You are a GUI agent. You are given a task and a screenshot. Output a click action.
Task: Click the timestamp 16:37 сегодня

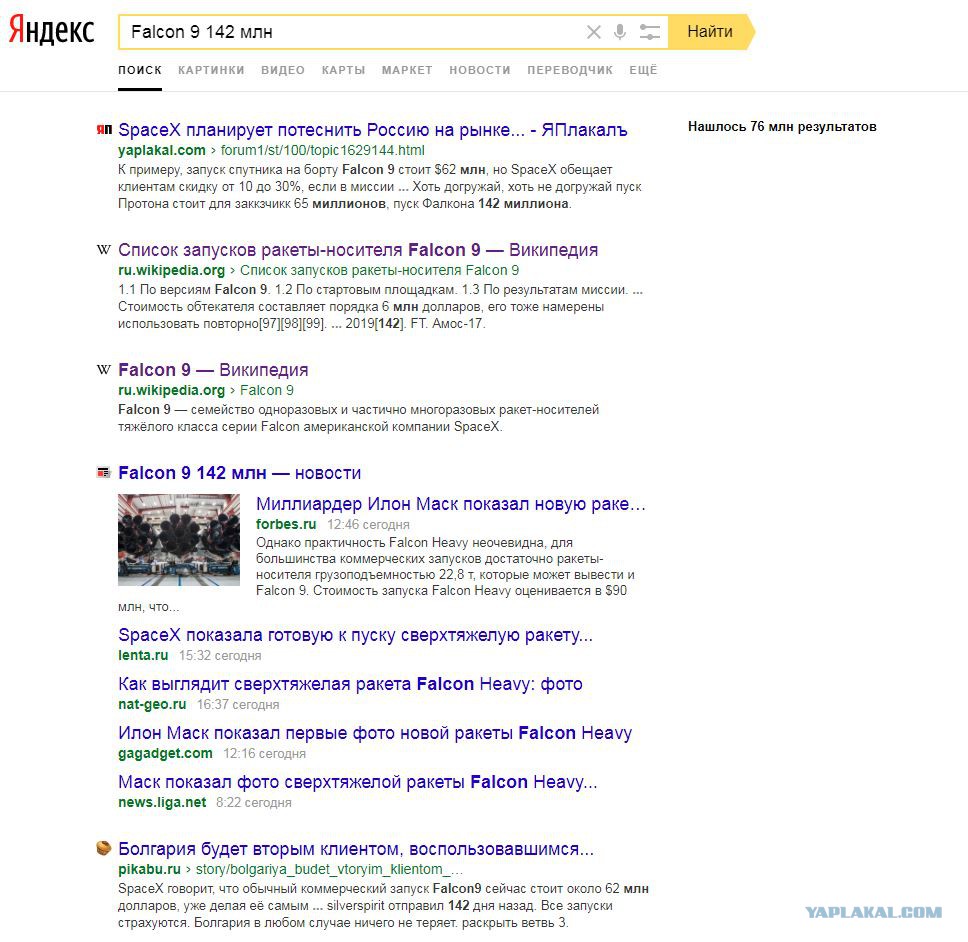238,704
